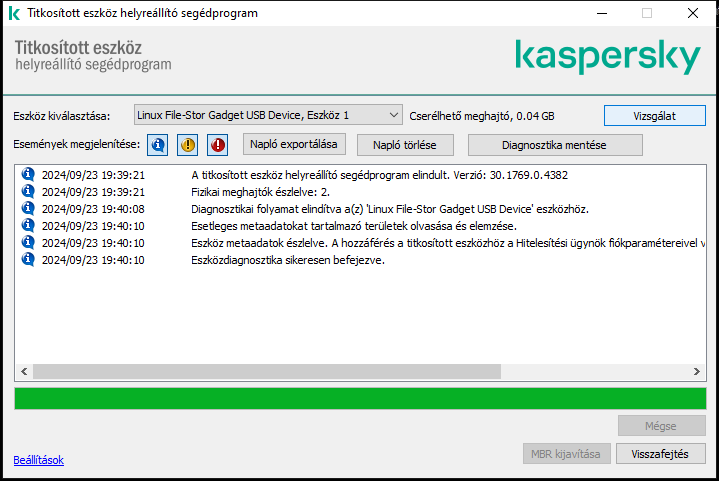Close the recovery utility window

(693, 13)
